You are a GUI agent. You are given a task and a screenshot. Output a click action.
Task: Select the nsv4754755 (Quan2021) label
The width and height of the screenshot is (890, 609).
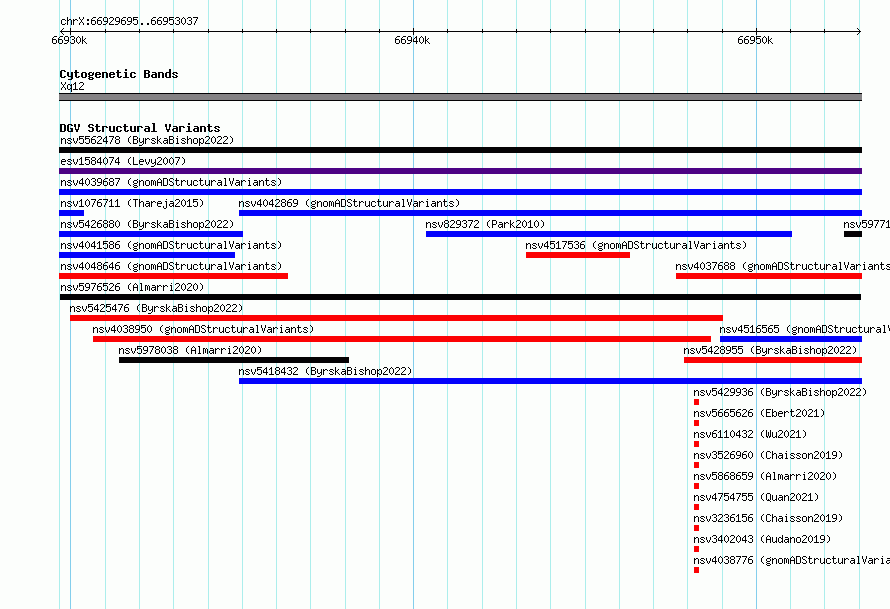click(x=756, y=497)
